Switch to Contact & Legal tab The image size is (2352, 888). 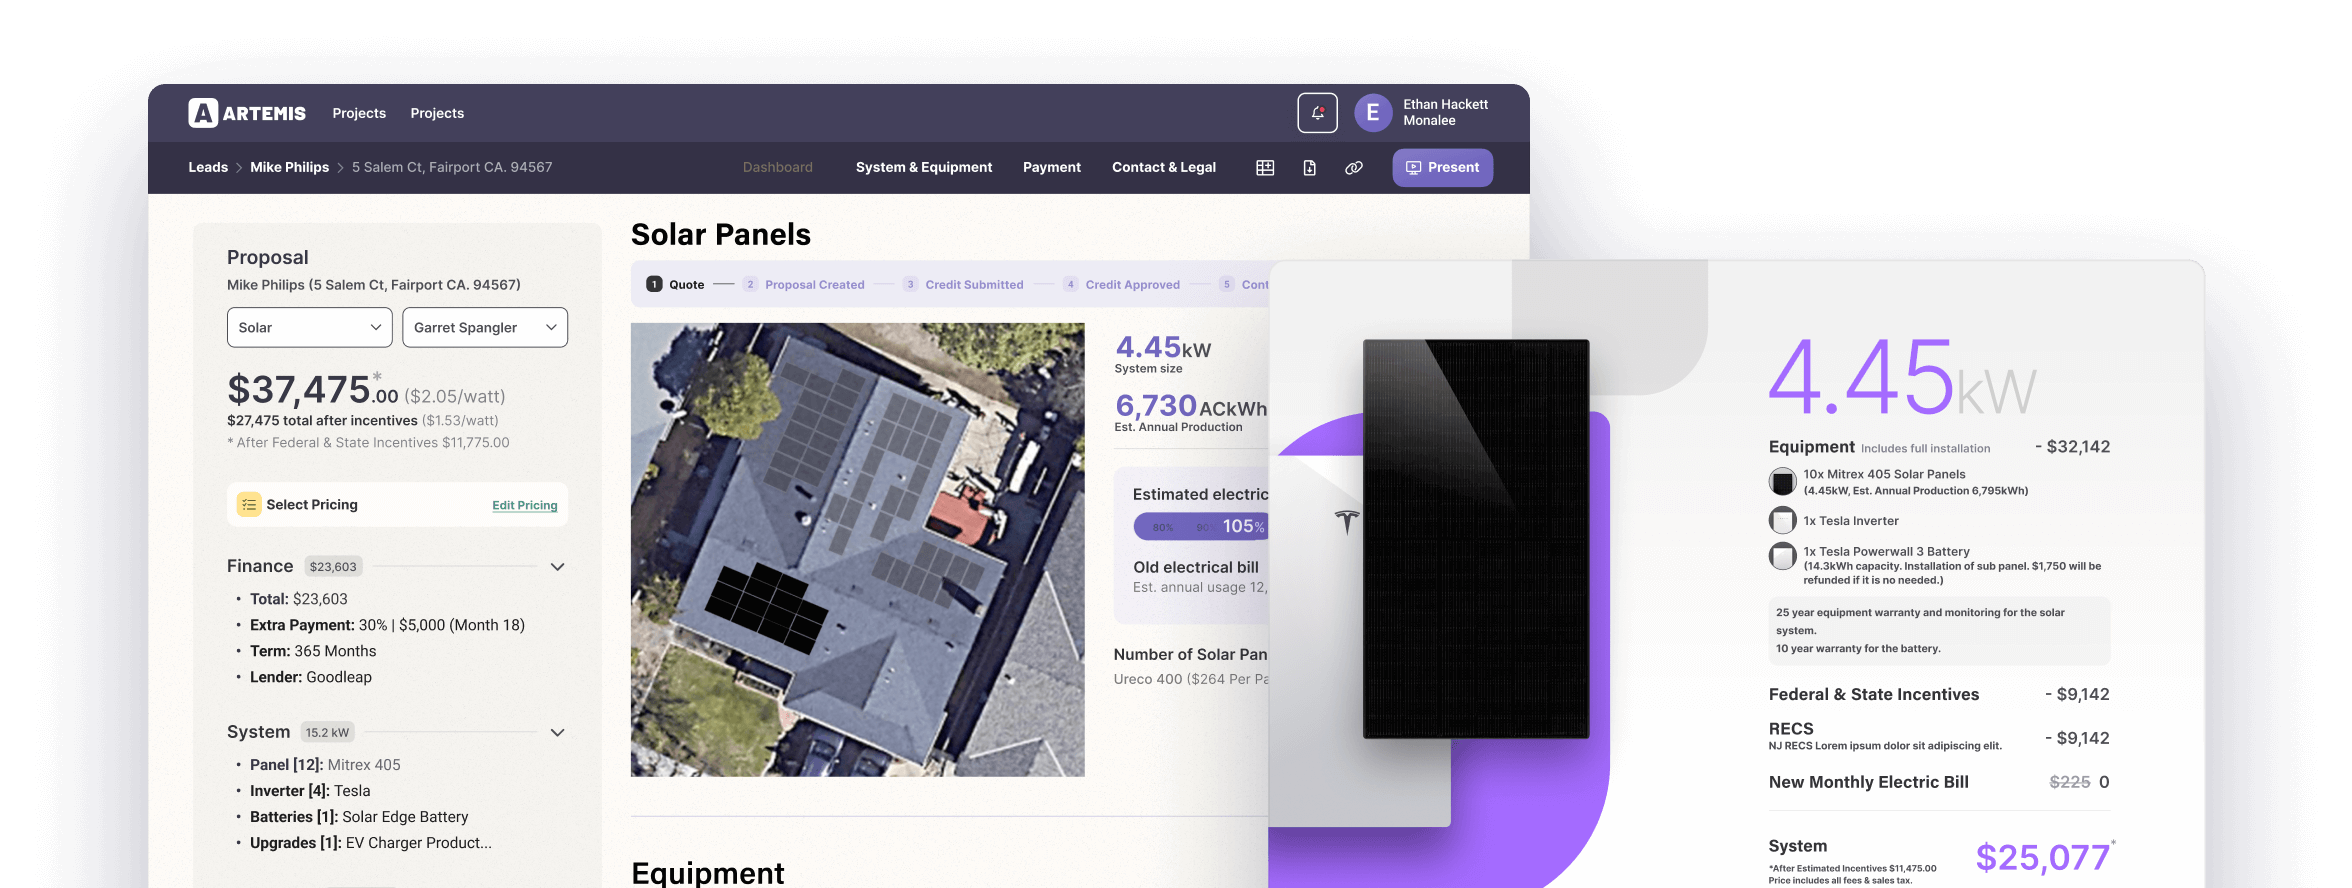[1164, 168]
